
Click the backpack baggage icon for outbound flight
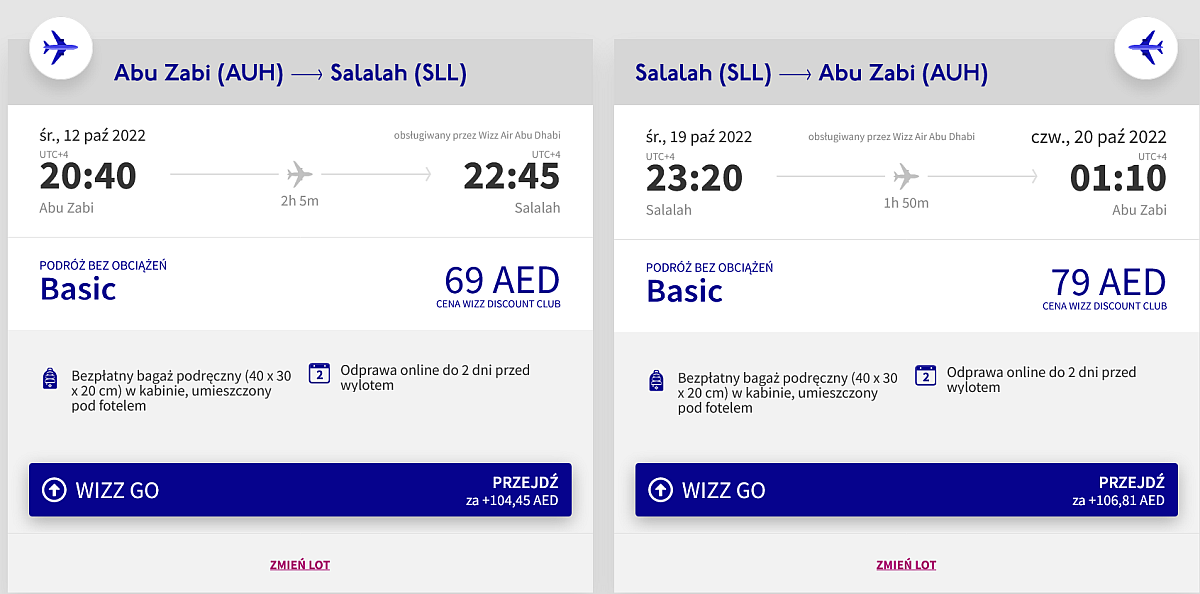(x=50, y=379)
